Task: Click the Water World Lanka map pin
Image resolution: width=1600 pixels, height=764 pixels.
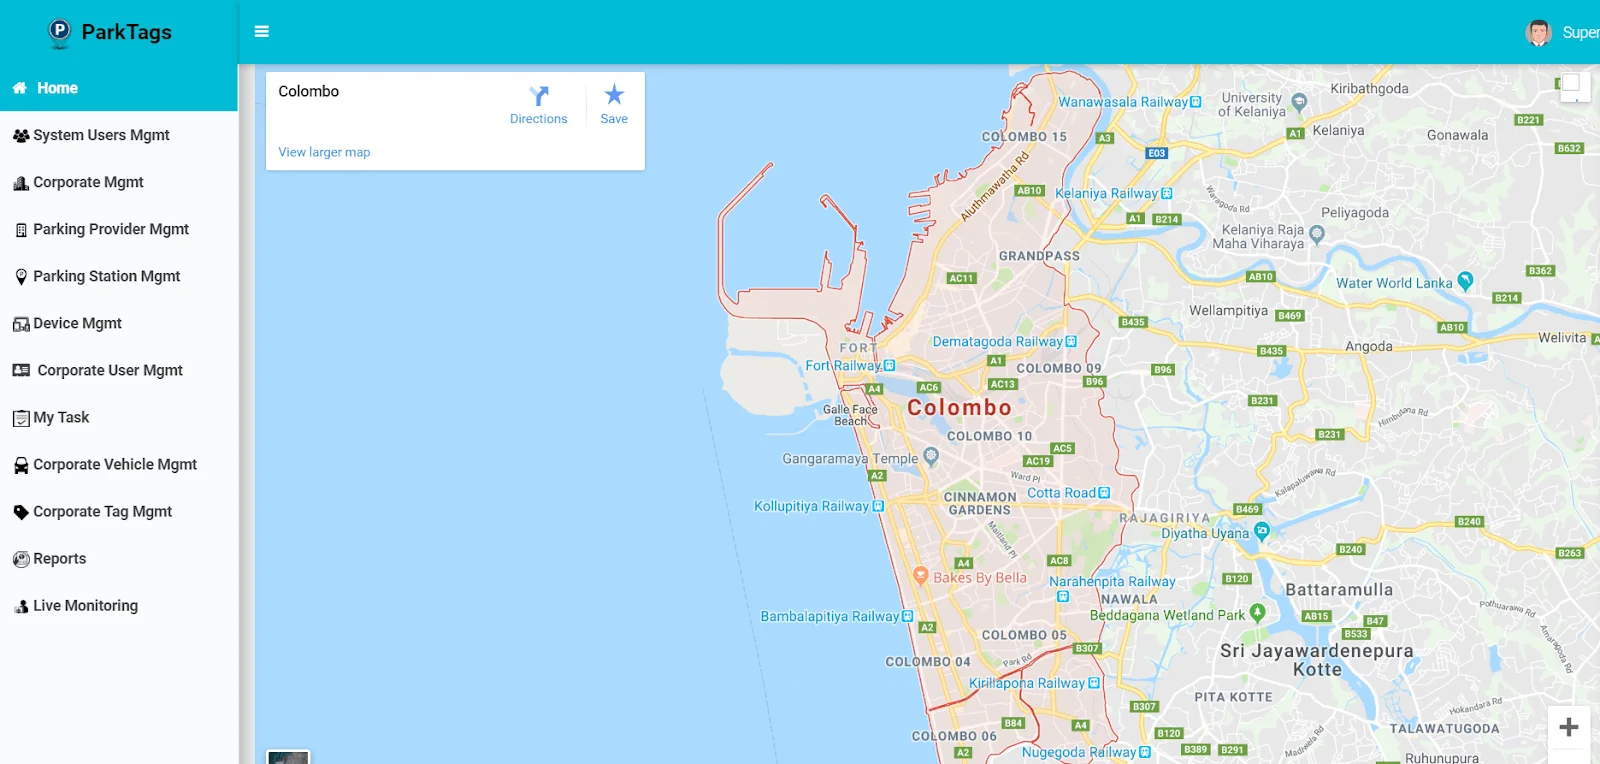Action: tap(1465, 281)
